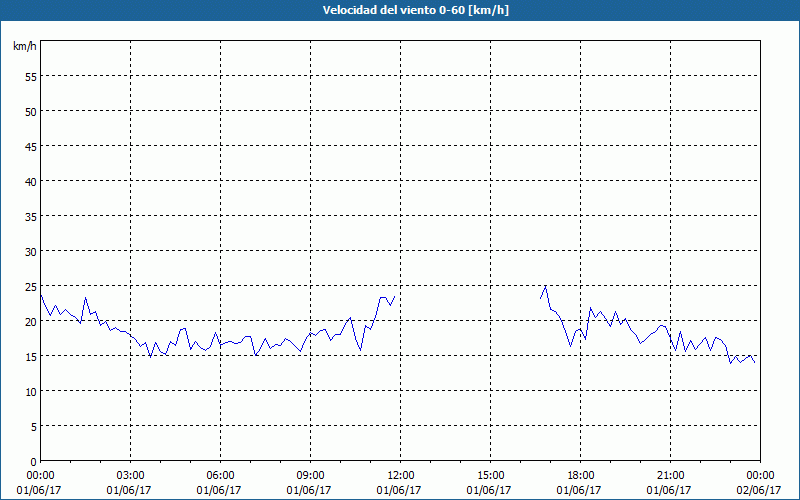Click the y-axis value 50
This screenshot has height=500, width=800.
(31, 112)
